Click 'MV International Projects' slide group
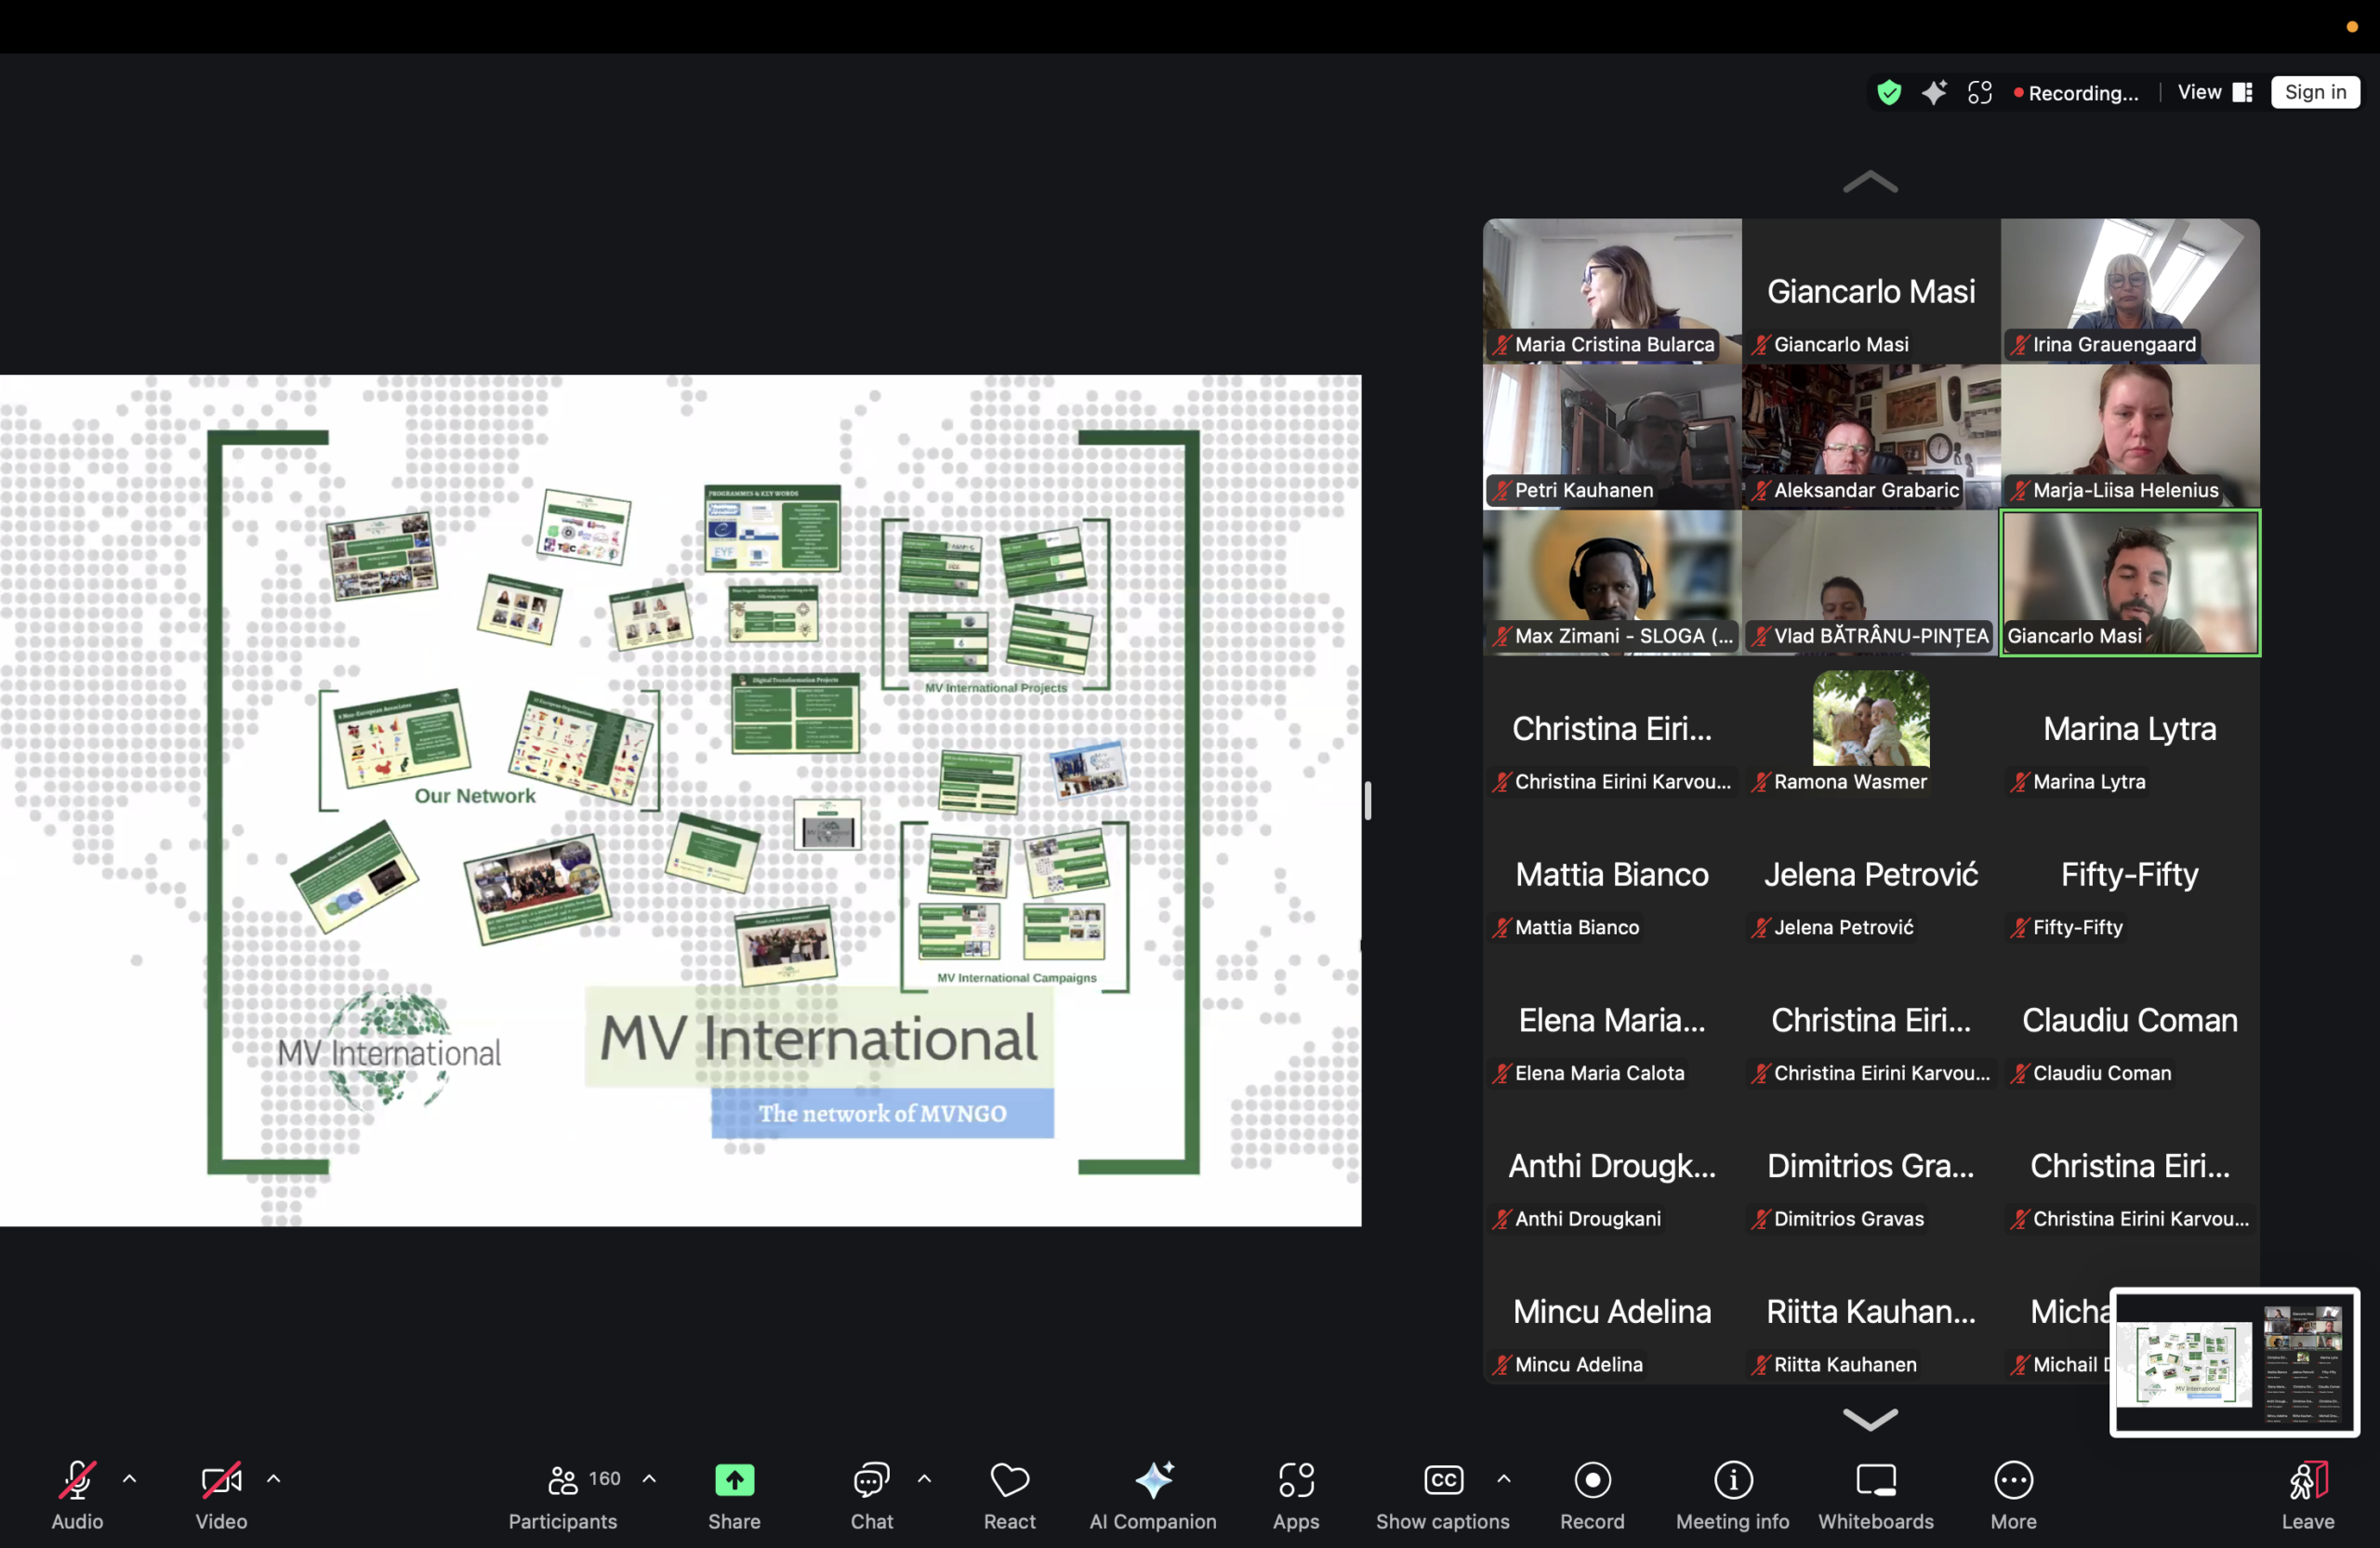Image resolution: width=2380 pixels, height=1548 pixels. point(996,605)
